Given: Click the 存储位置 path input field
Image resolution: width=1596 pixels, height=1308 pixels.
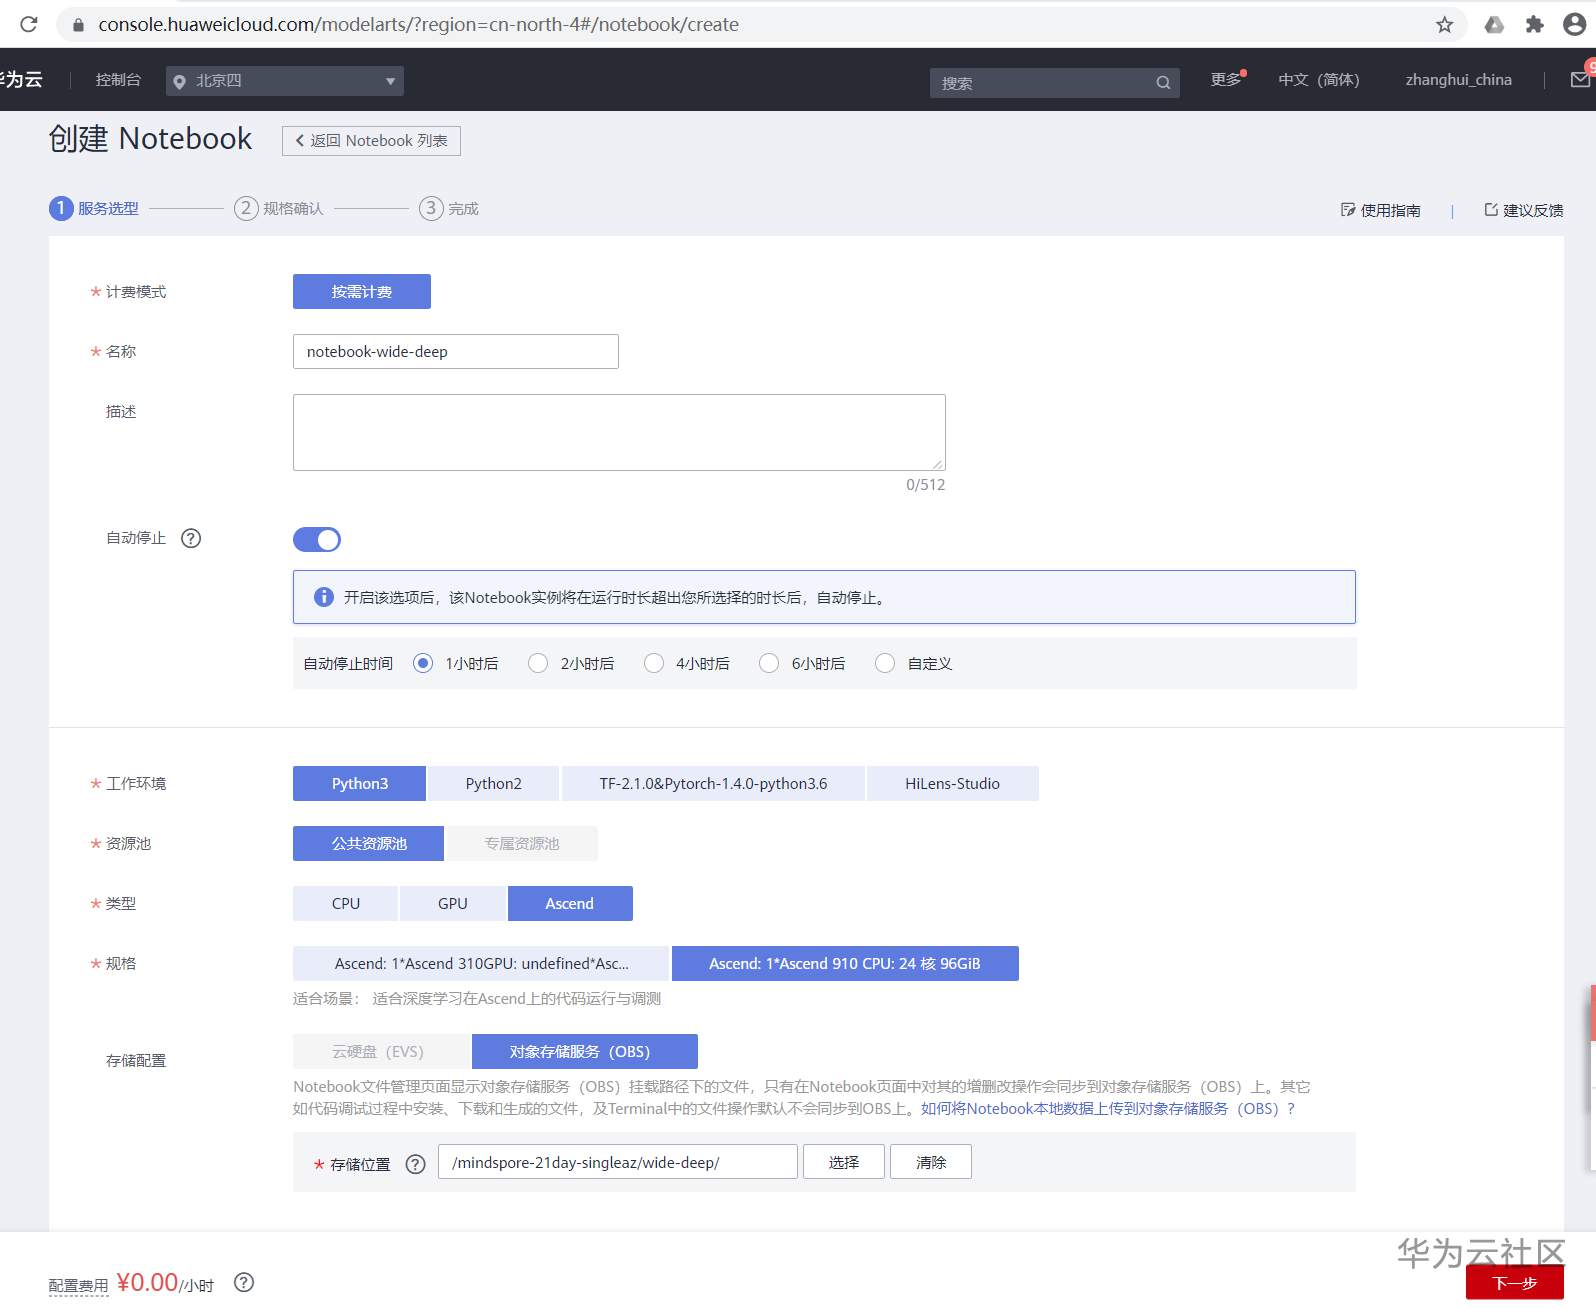Looking at the screenshot, I should click(x=618, y=1162).
